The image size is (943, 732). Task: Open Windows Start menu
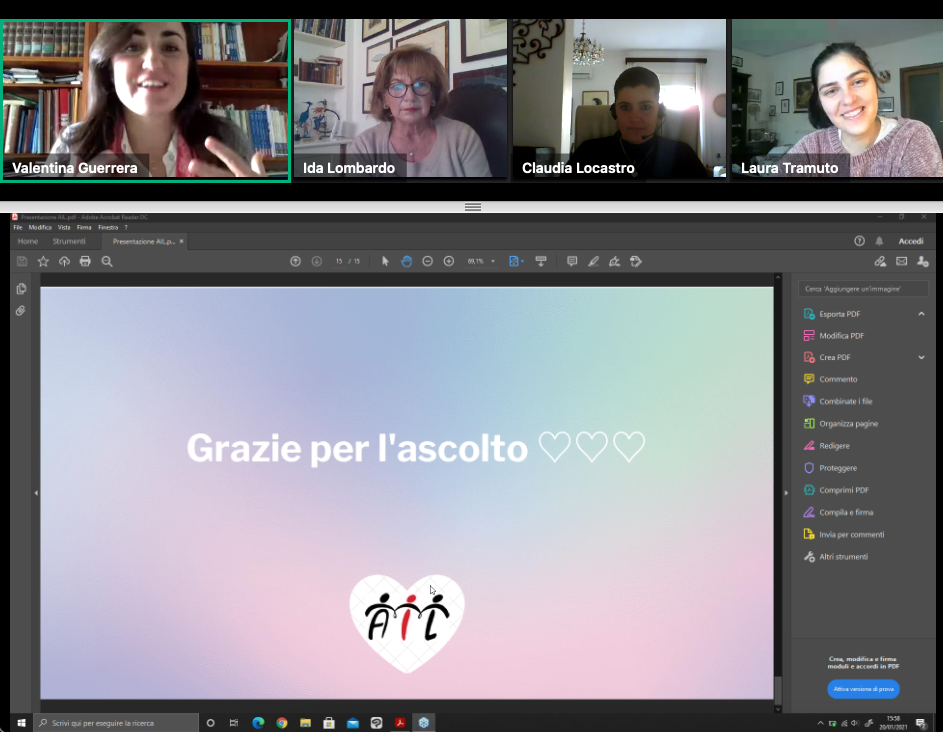(x=21, y=722)
